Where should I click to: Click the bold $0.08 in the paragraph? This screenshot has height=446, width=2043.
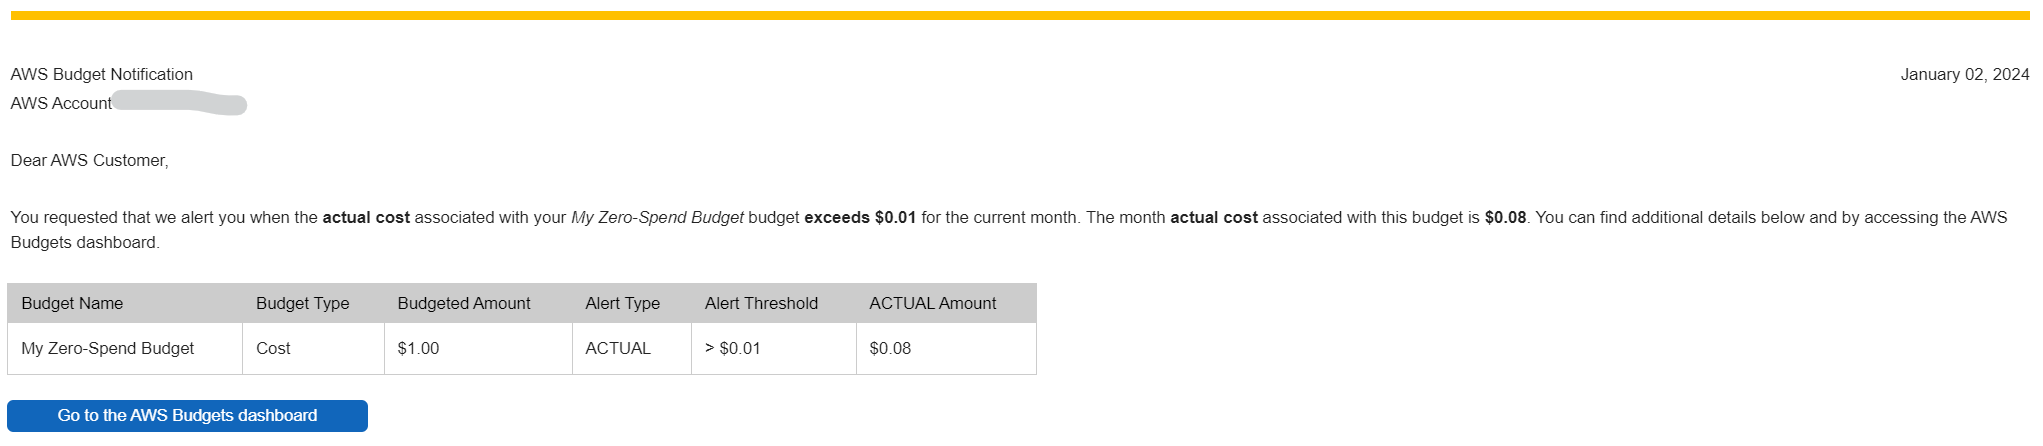coord(1505,218)
